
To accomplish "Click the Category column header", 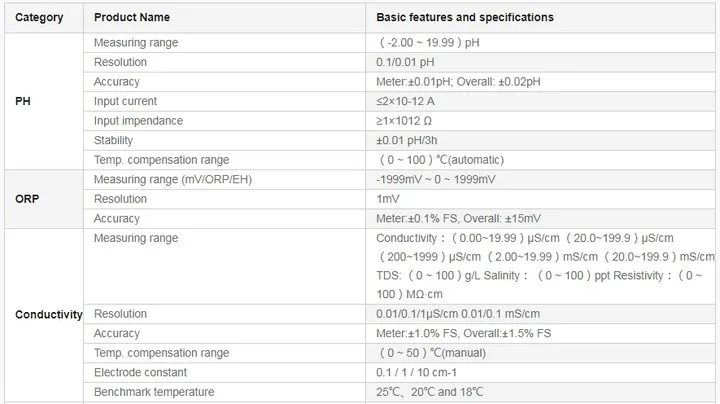I will [x=39, y=17].
